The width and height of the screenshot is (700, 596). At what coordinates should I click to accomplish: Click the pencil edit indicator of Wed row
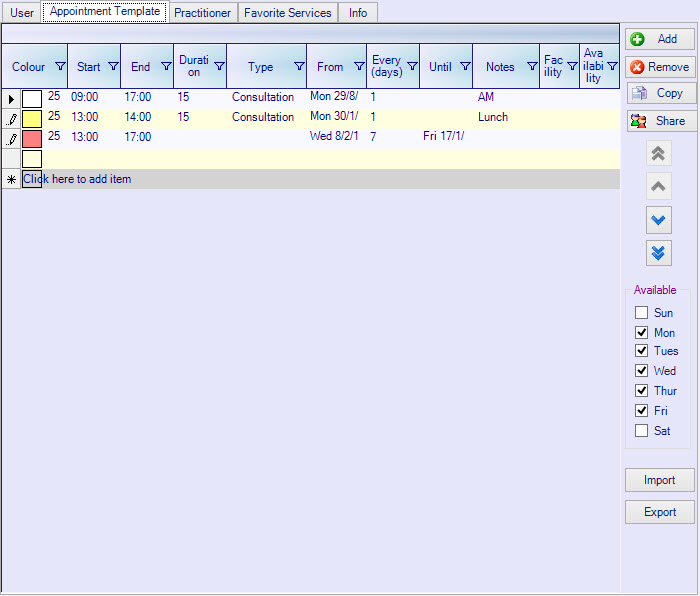point(11,139)
